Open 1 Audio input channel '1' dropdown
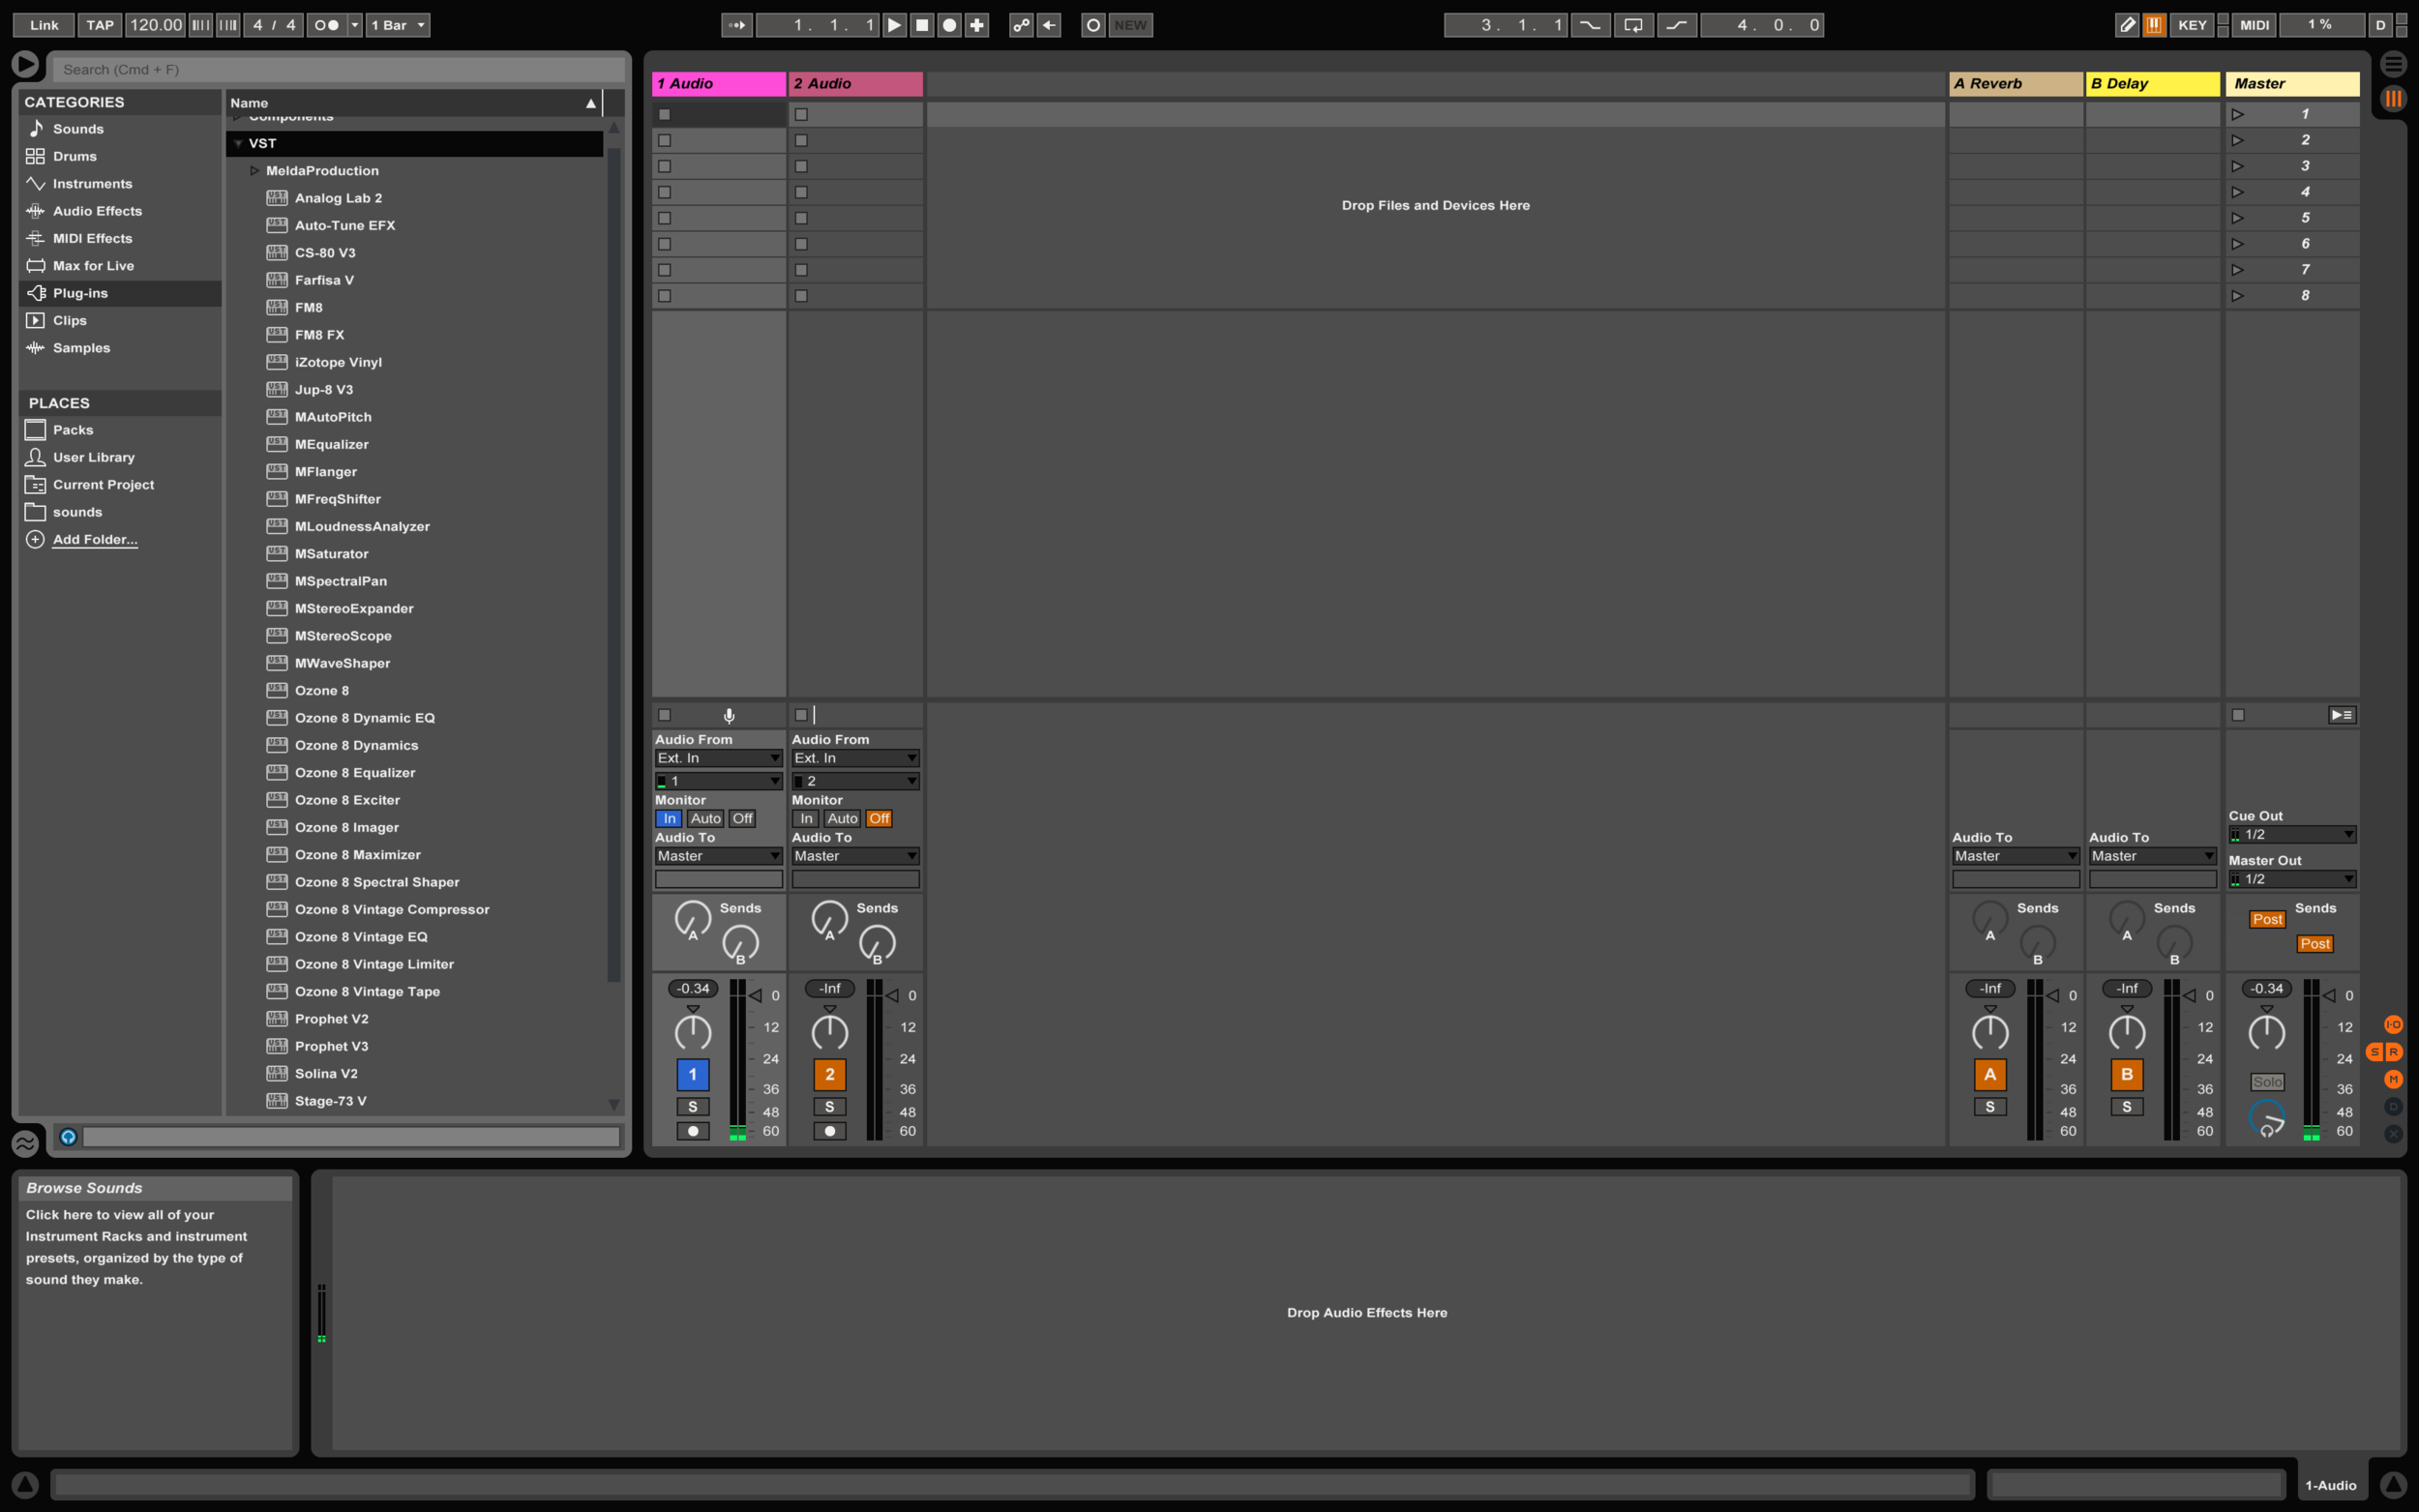The width and height of the screenshot is (2419, 1512). (x=718, y=781)
